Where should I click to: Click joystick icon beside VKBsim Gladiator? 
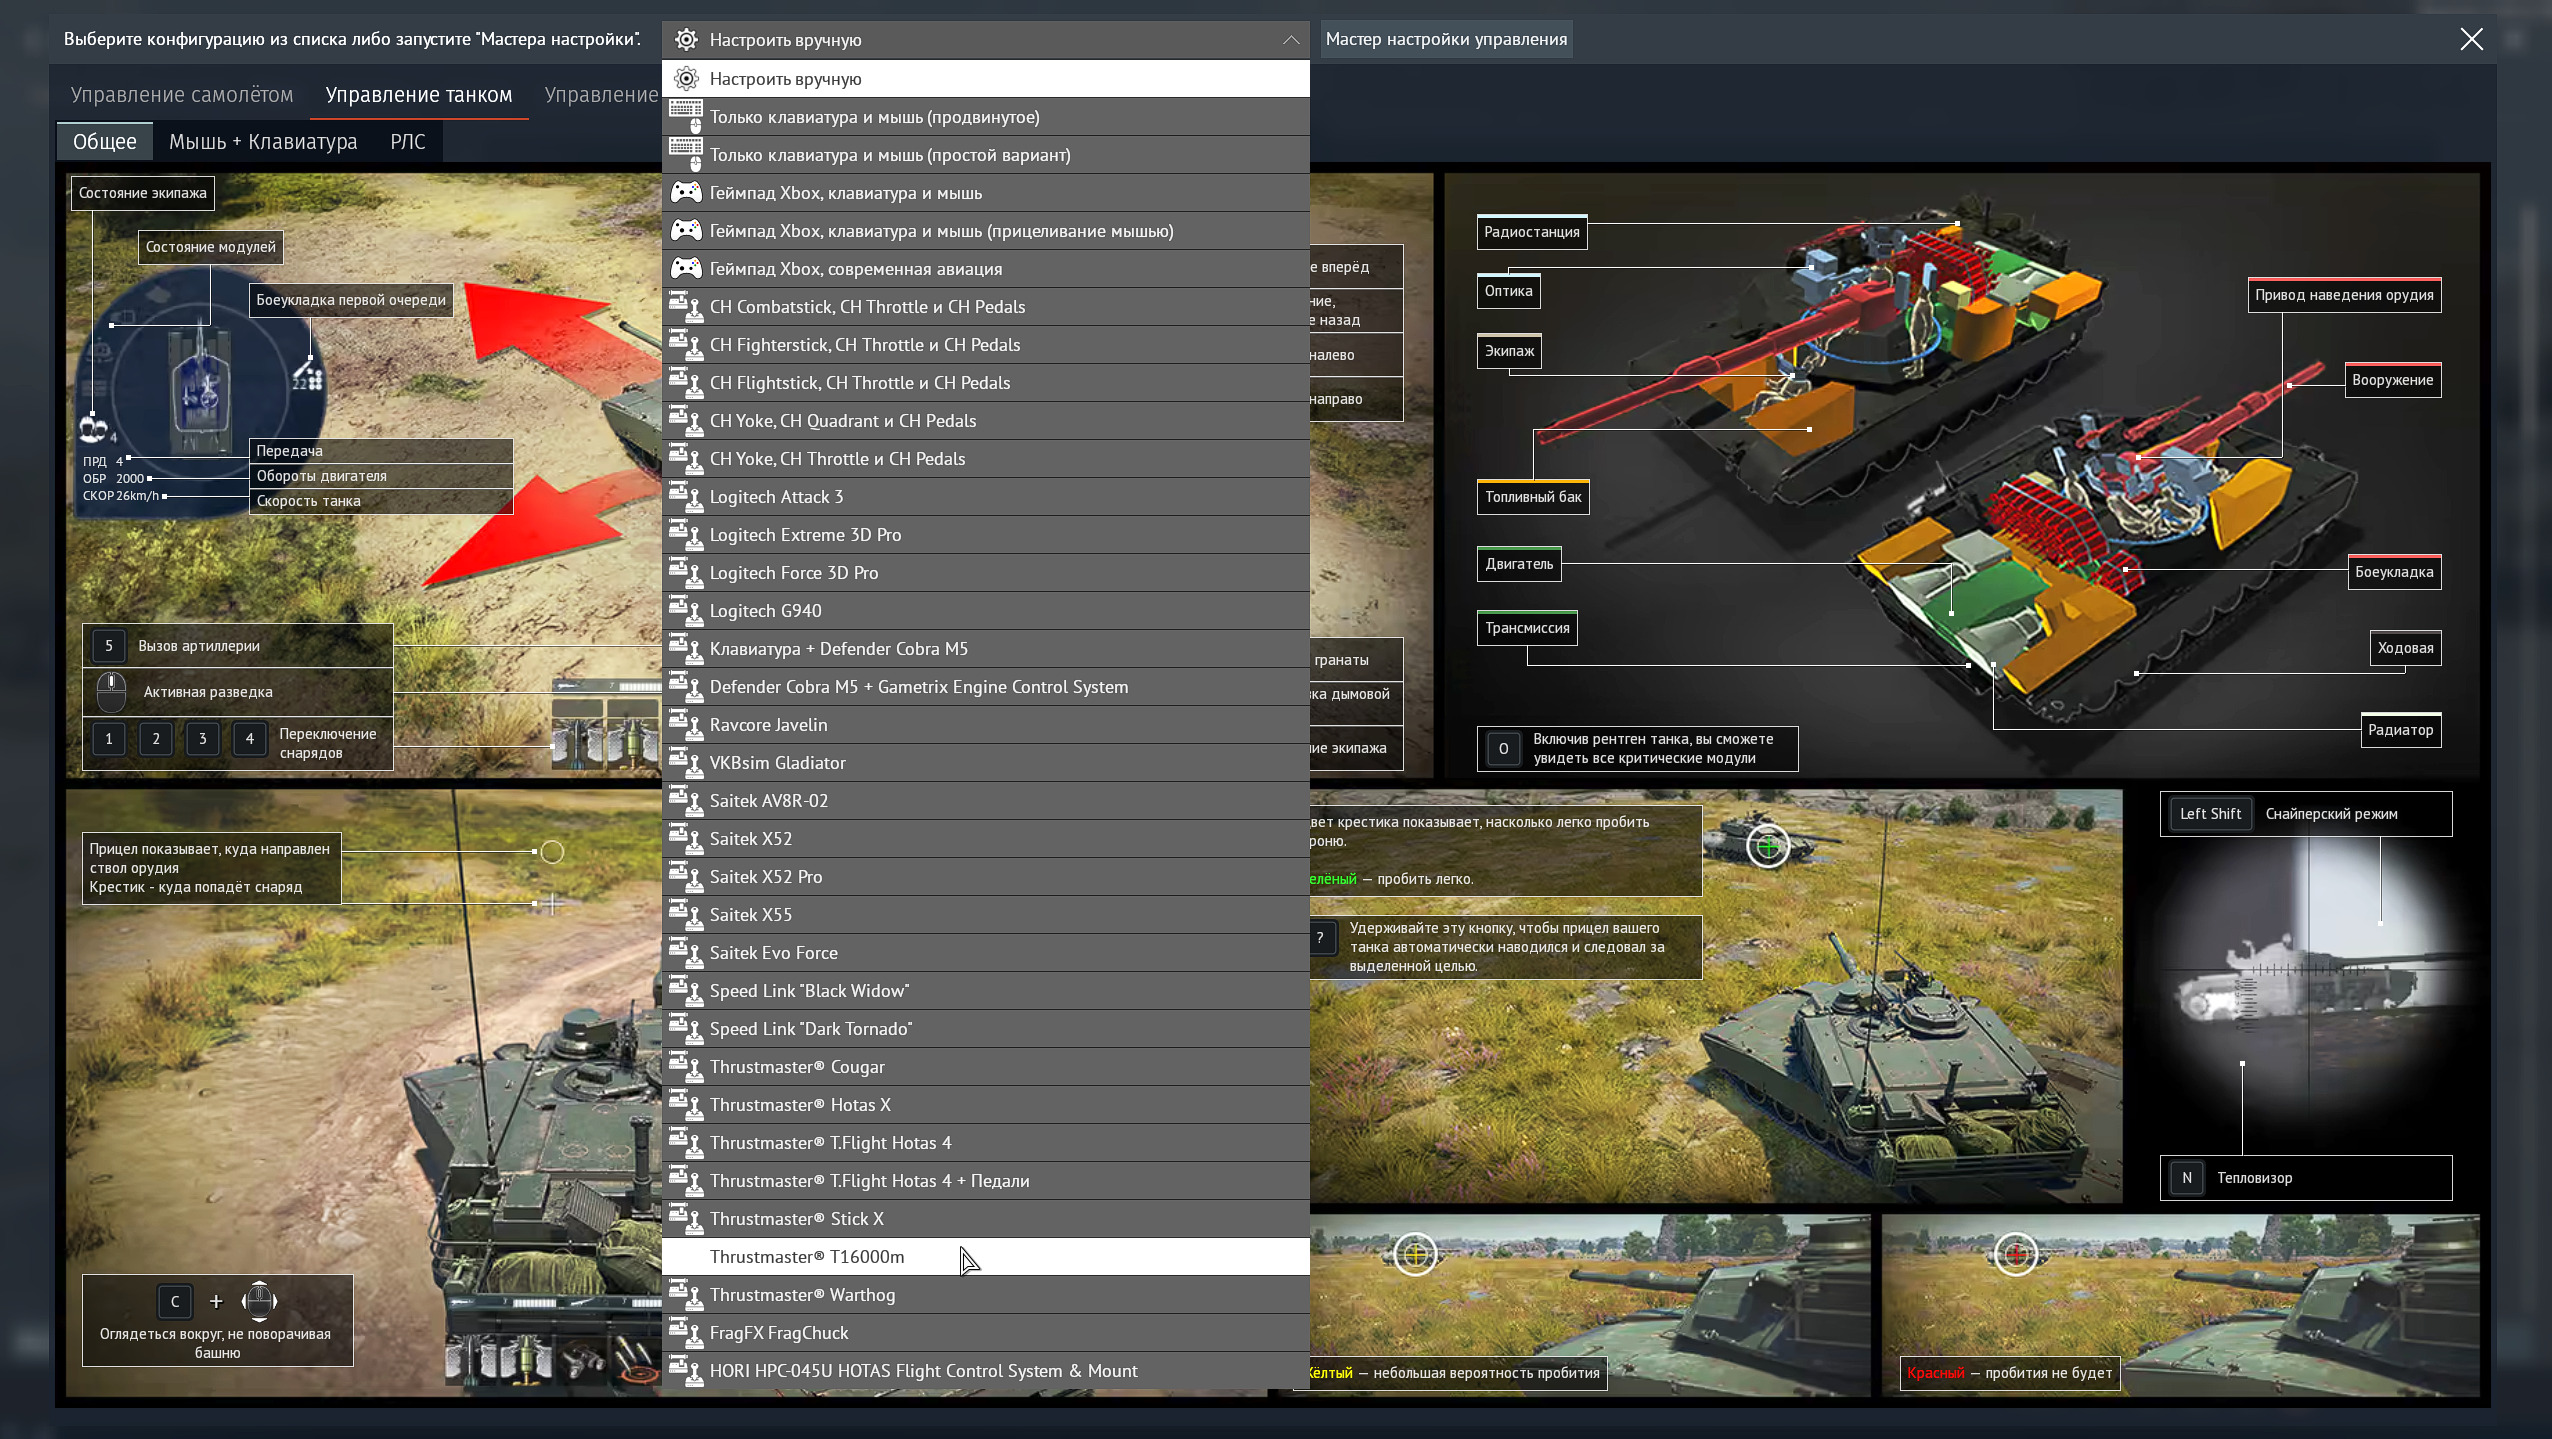tap(686, 762)
